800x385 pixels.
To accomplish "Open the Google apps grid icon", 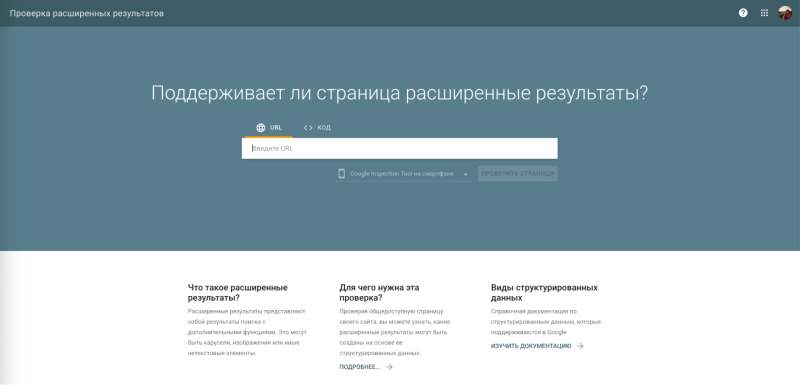I will click(x=764, y=13).
